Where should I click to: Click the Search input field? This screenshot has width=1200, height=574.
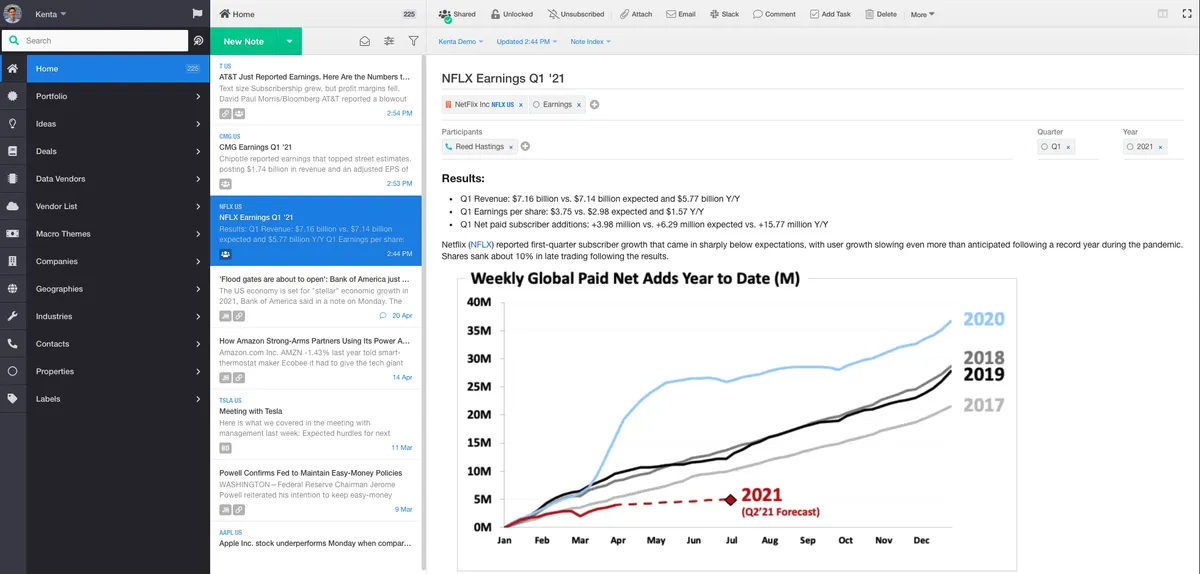tap(104, 41)
